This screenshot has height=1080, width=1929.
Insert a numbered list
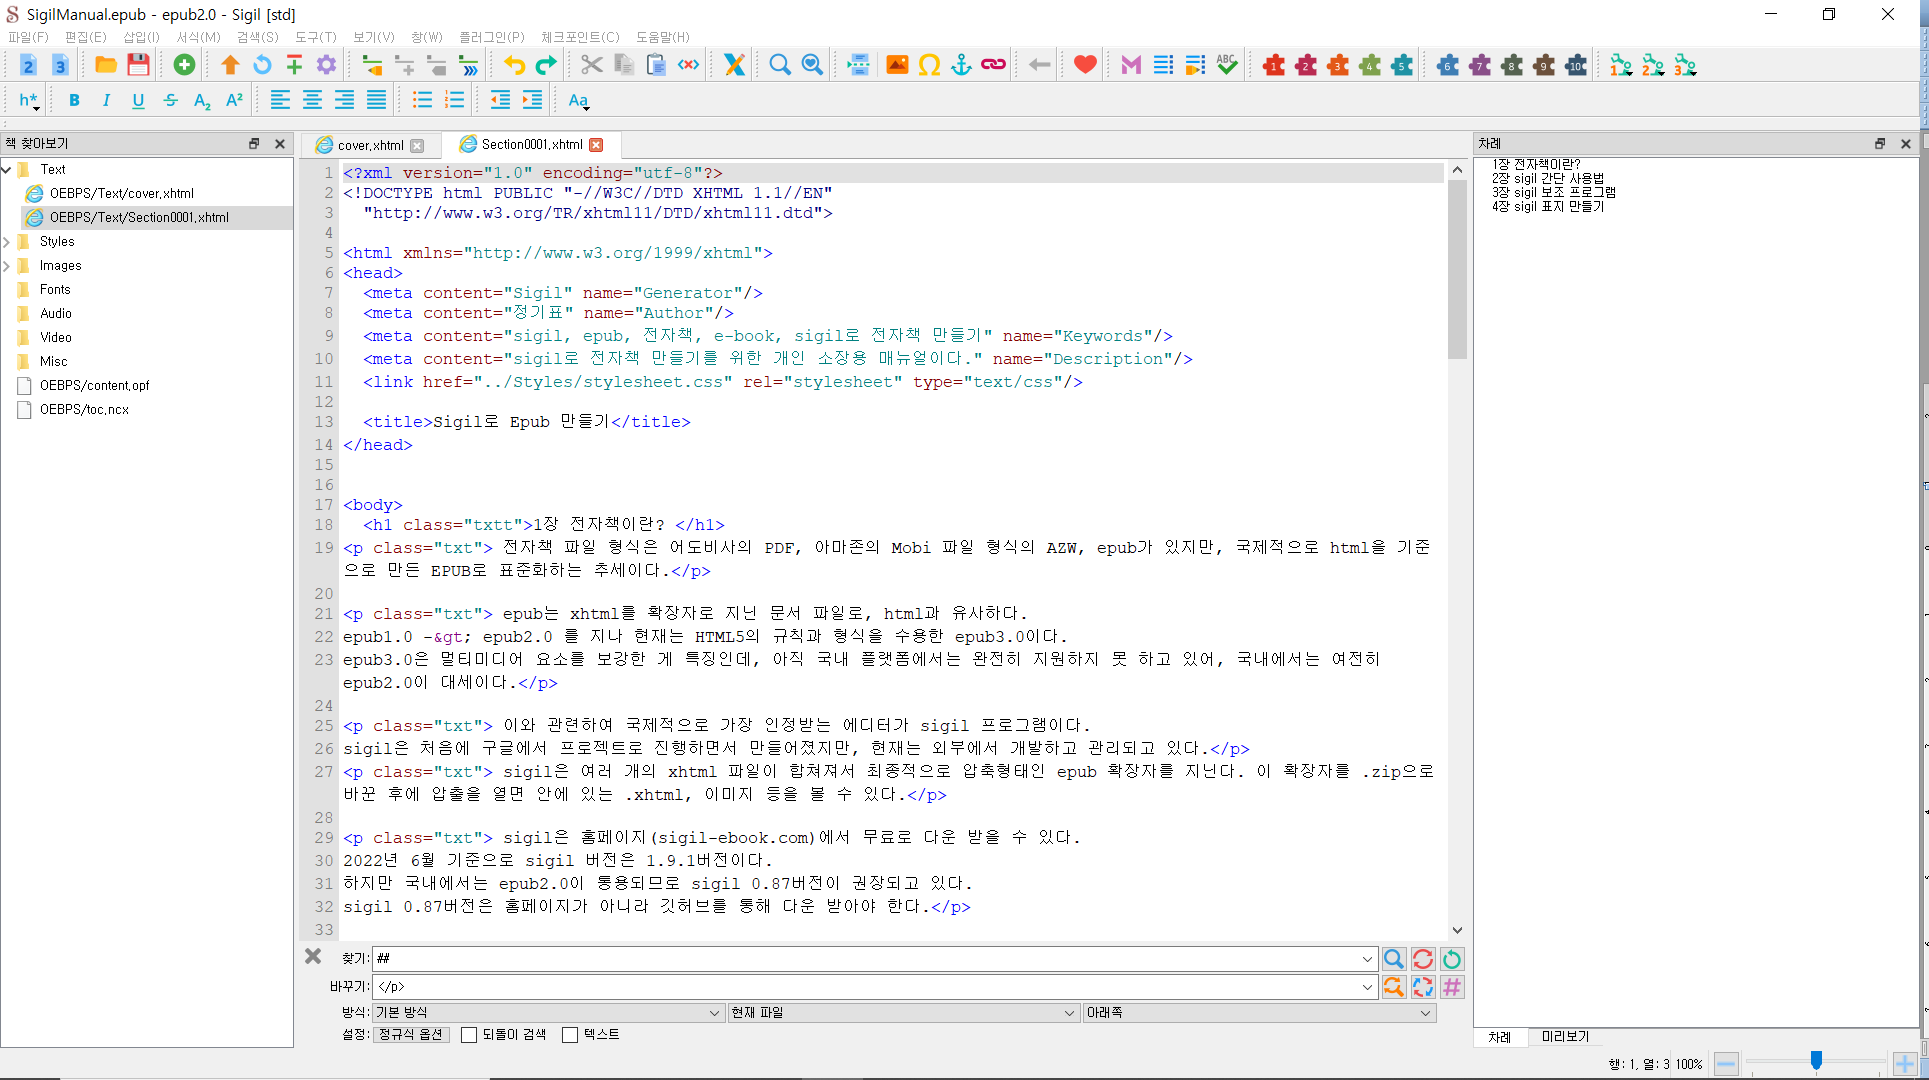tap(454, 100)
